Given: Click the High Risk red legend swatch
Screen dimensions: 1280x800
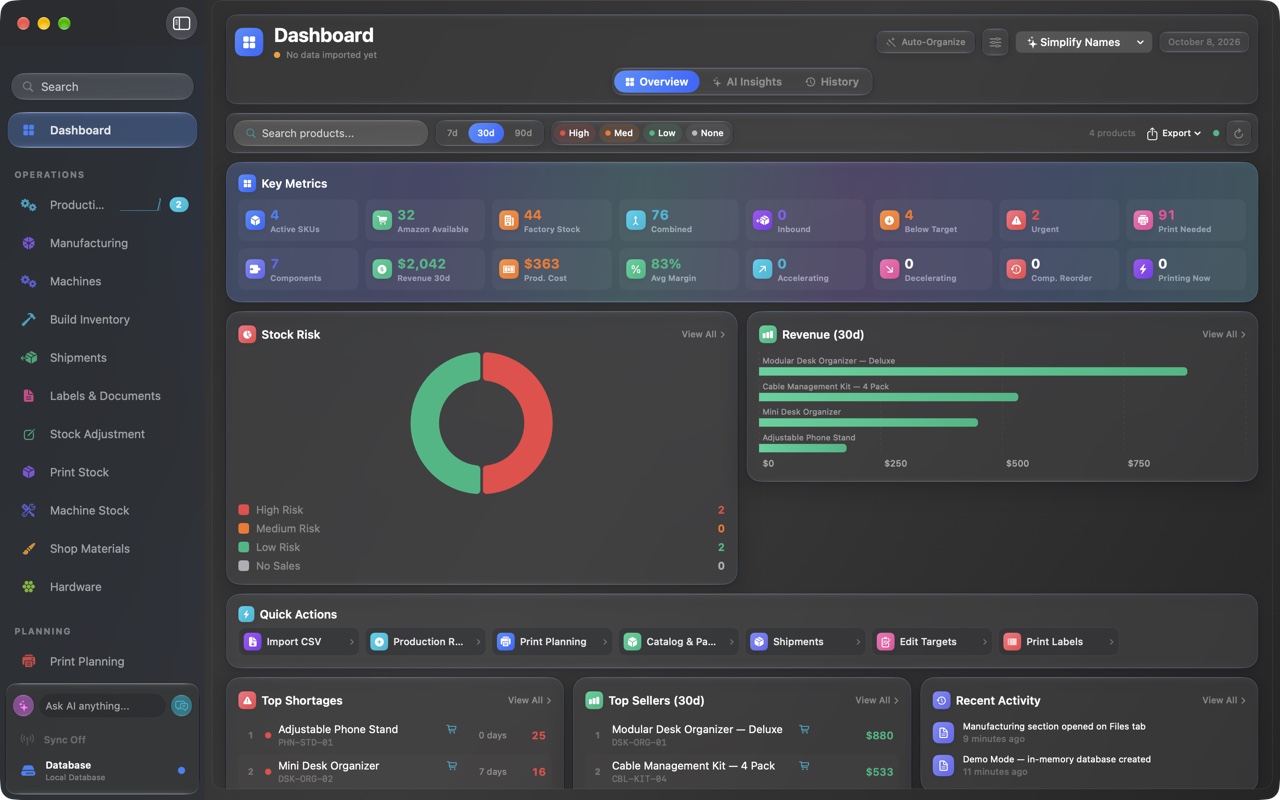Looking at the screenshot, I should pyautogui.click(x=244, y=510).
